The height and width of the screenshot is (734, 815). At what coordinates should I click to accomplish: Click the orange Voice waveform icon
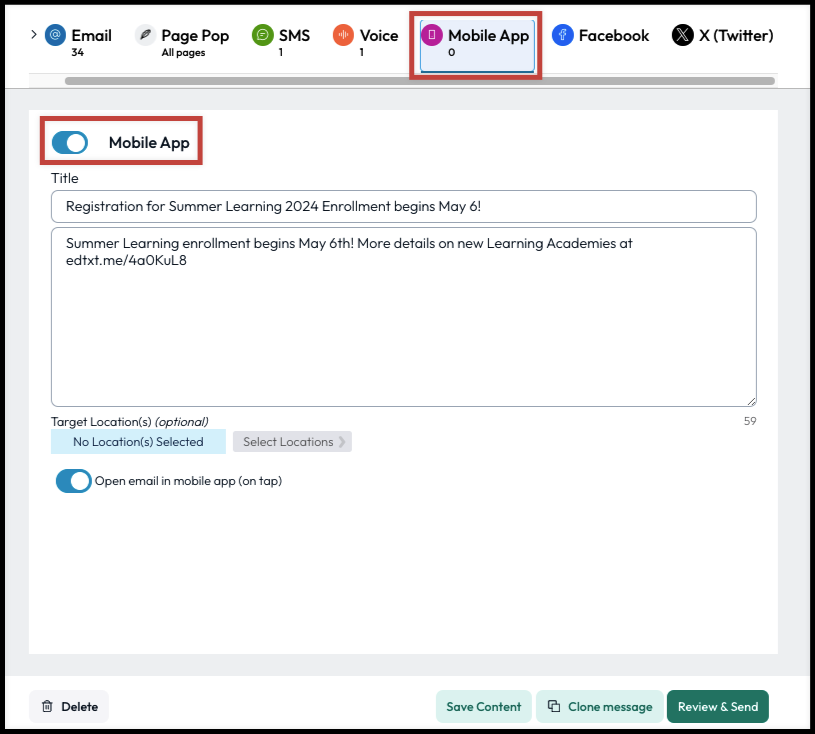[343, 35]
